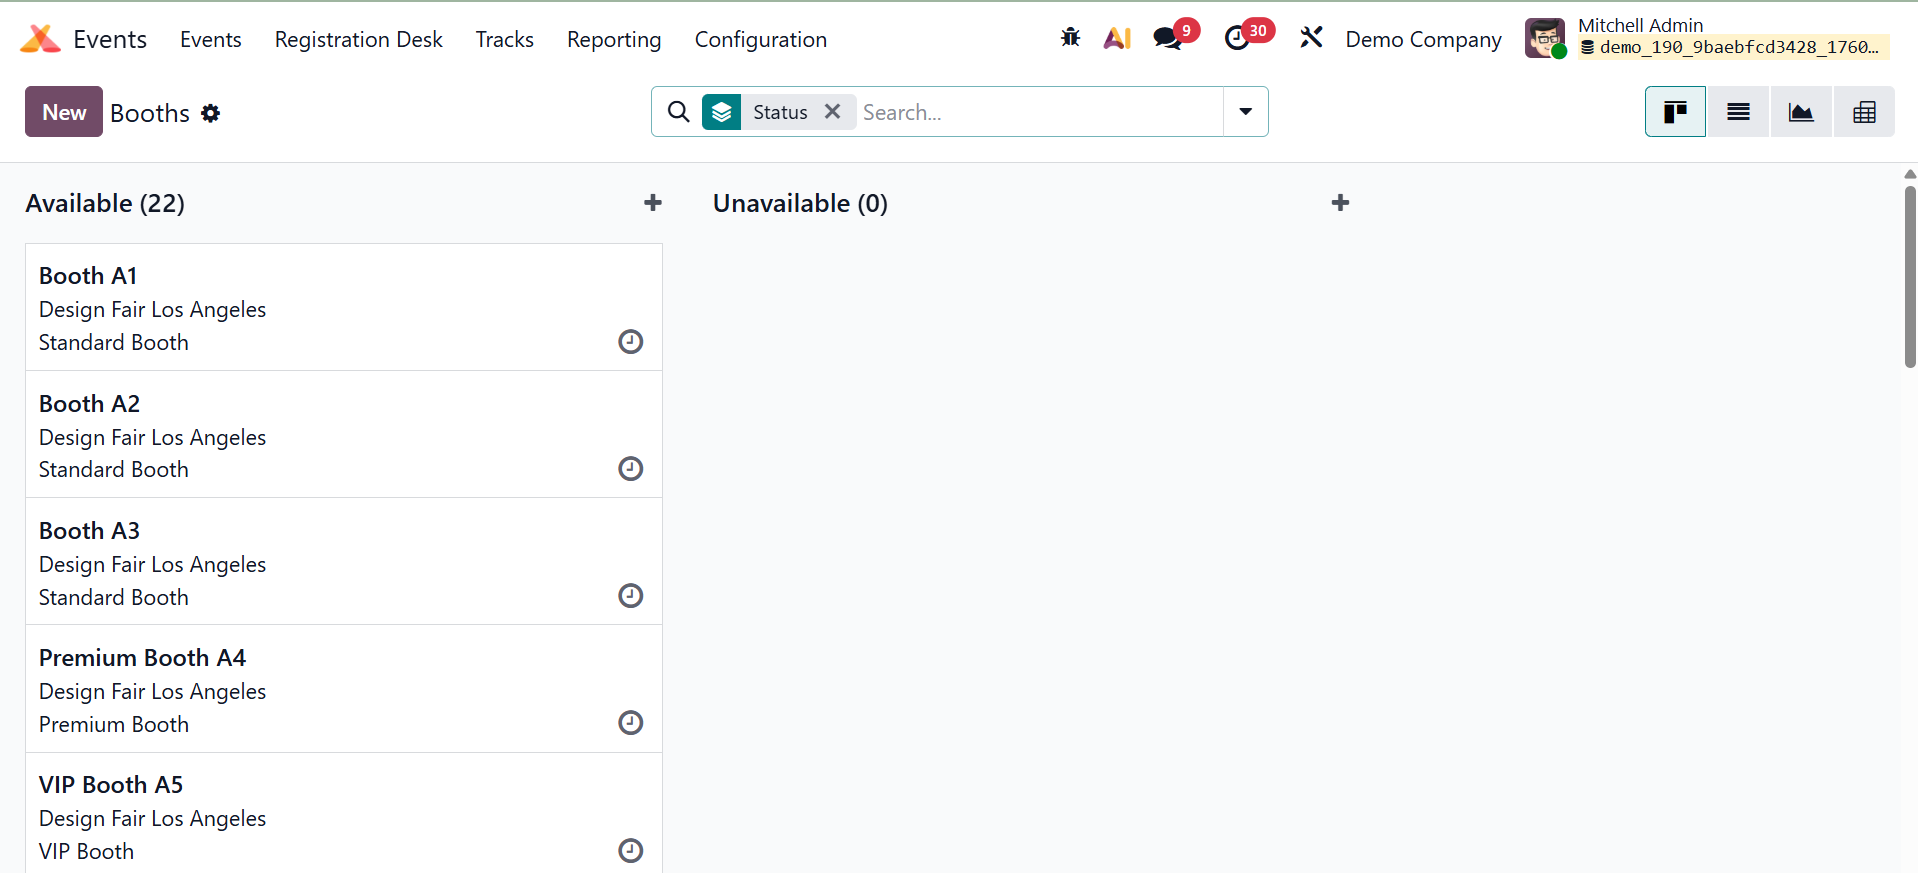Open the Registration Desk menu

[x=358, y=39]
